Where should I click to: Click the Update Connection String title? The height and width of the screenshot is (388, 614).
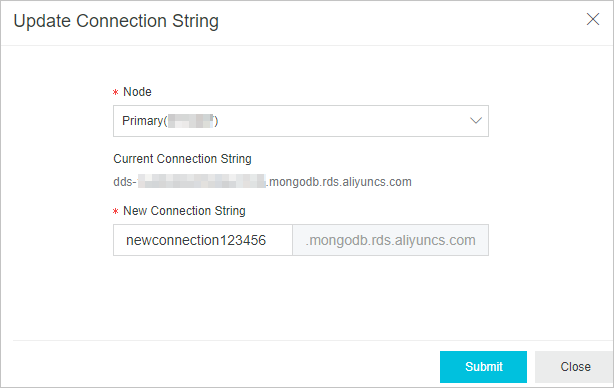pyautogui.click(x=116, y=21)
